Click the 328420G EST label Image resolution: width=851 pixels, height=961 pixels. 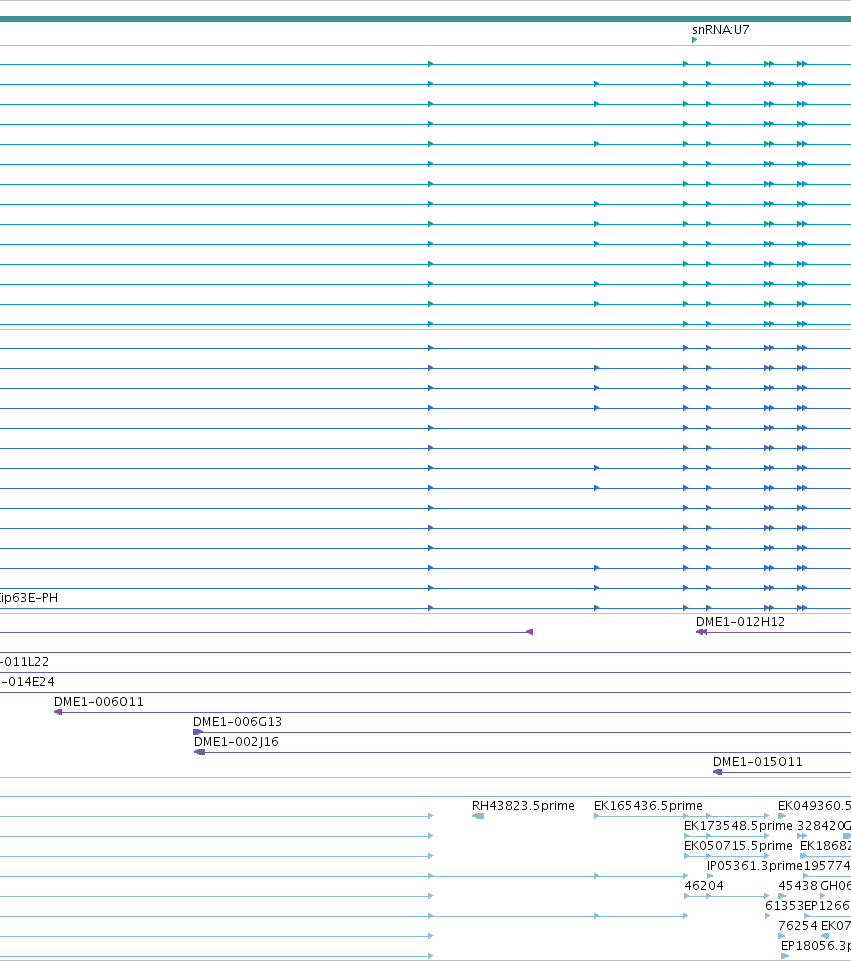[824, 826]
